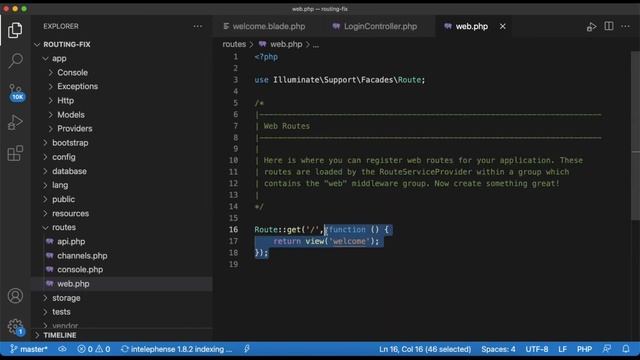Open notifications bell in status bar
Screen dimensions: 640x360
[x=625, y=349]
